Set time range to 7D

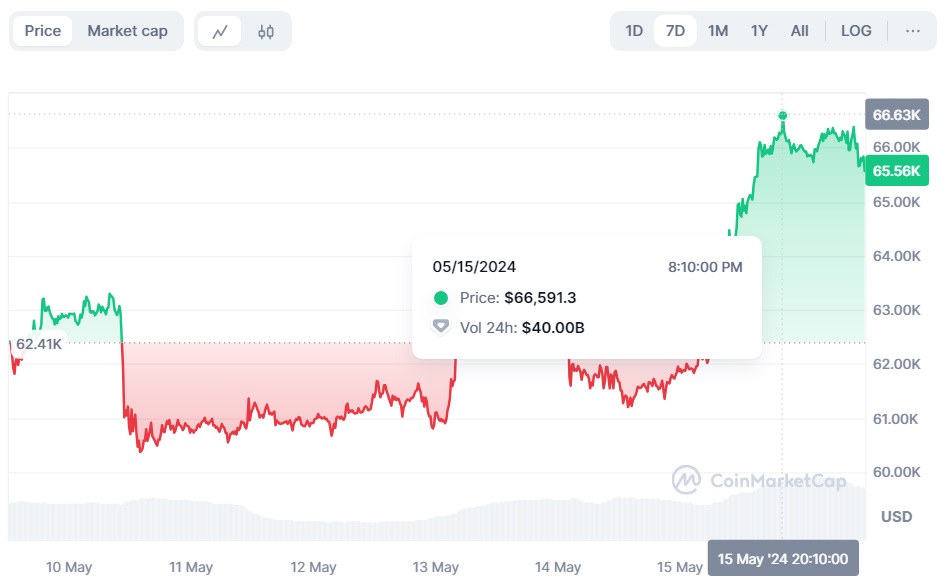click(x=675, y=31)
